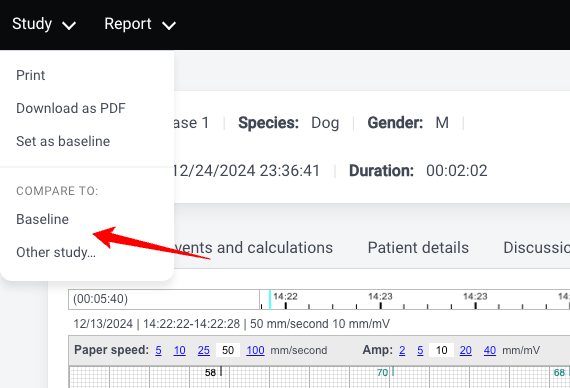This screenshot has width=570, height=388.
Task: Click the cyan timeline position marker
Action: point(270,300)
